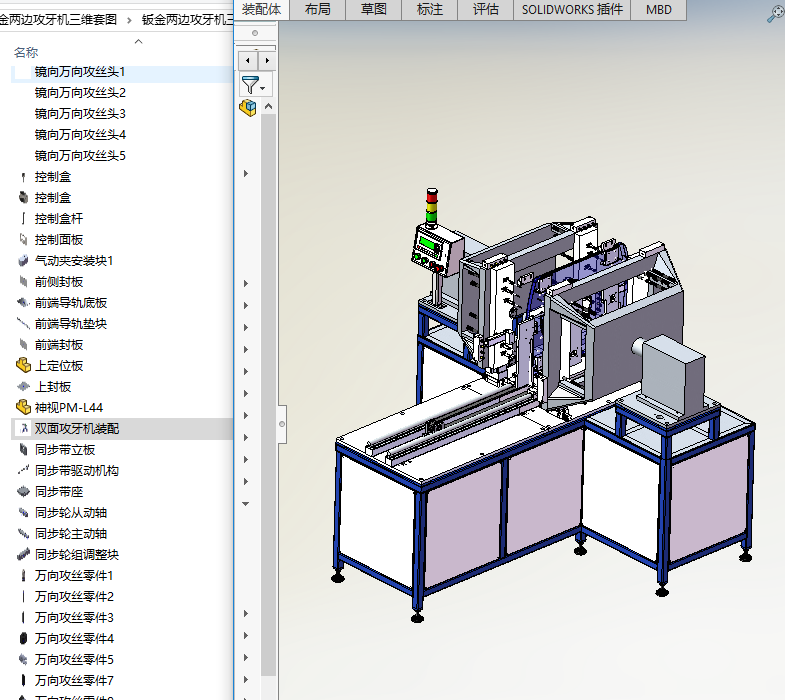This screenshot has width=785, height=700.
Task: Switch to the 布局 tab
Action: [x=318, y=10]
